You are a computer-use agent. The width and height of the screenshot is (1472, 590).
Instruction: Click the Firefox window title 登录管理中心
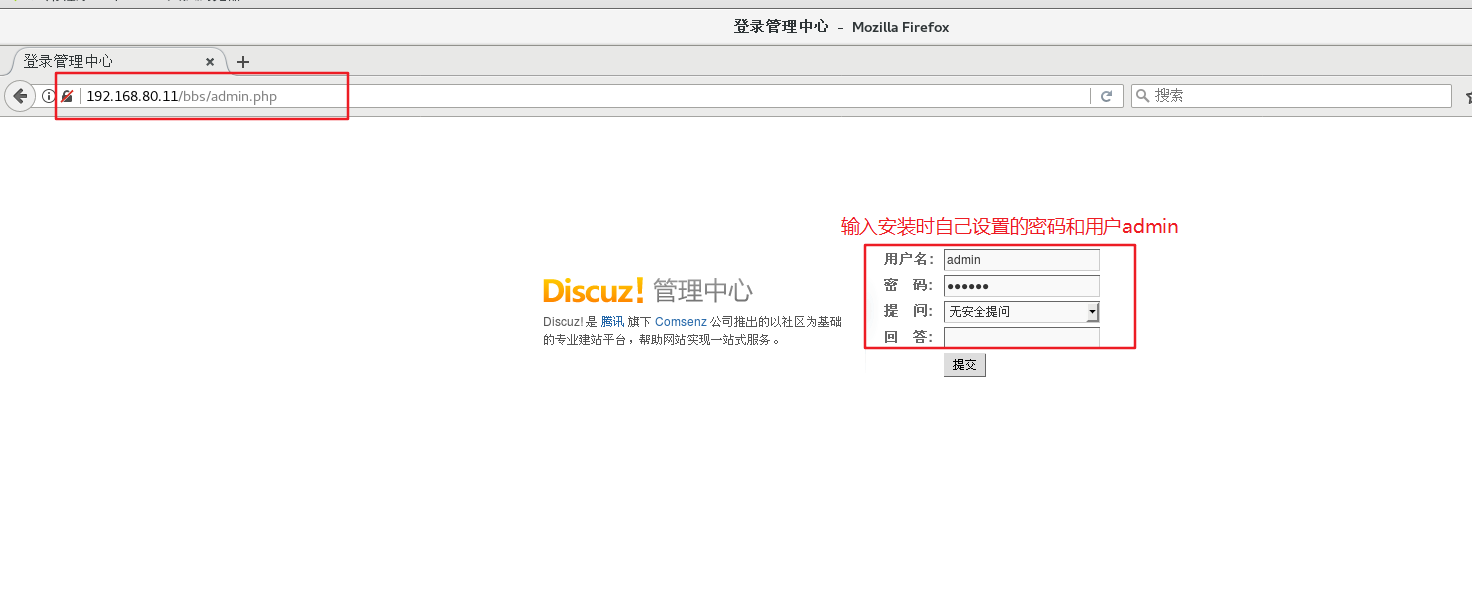pyautogui.click(x=780, y=27)
